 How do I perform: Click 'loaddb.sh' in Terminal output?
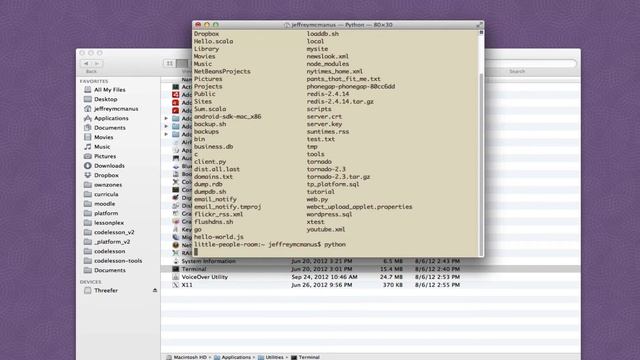point(322,34)
